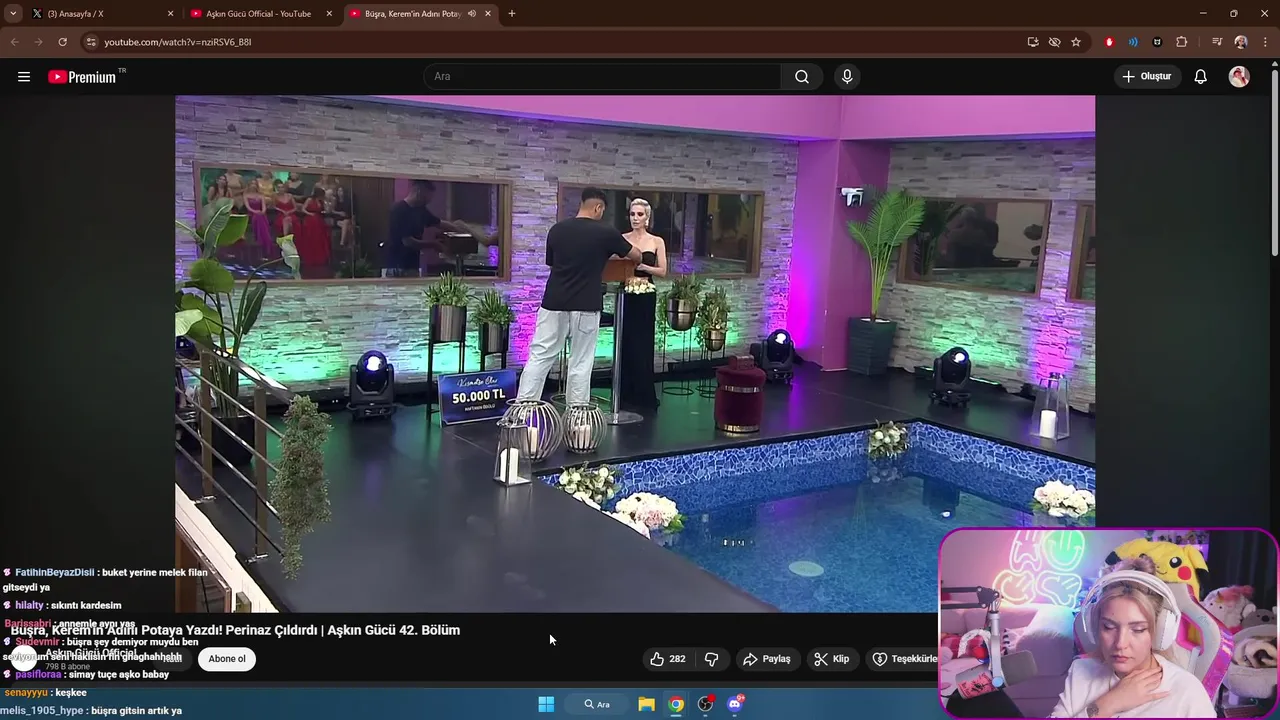1280x720 pixels.
Task: Open Chrome from the taskbar
Action: point(676,704)
